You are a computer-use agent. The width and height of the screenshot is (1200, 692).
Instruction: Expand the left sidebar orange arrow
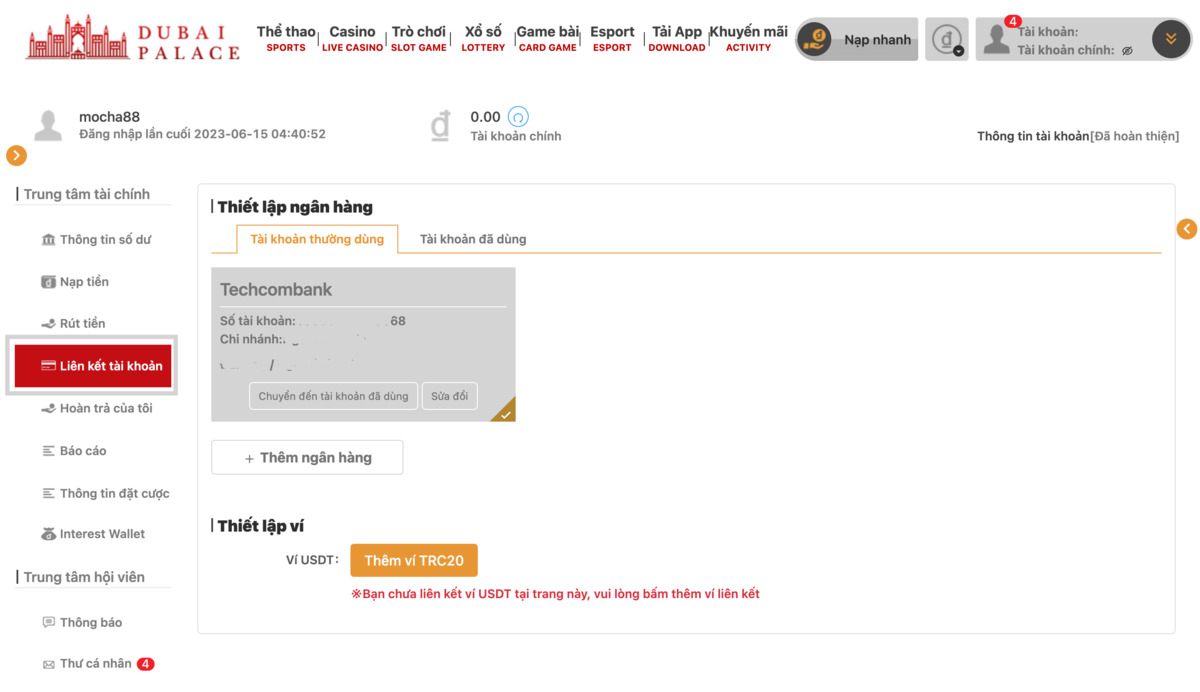pyautogui.click(x=16, y=155)
